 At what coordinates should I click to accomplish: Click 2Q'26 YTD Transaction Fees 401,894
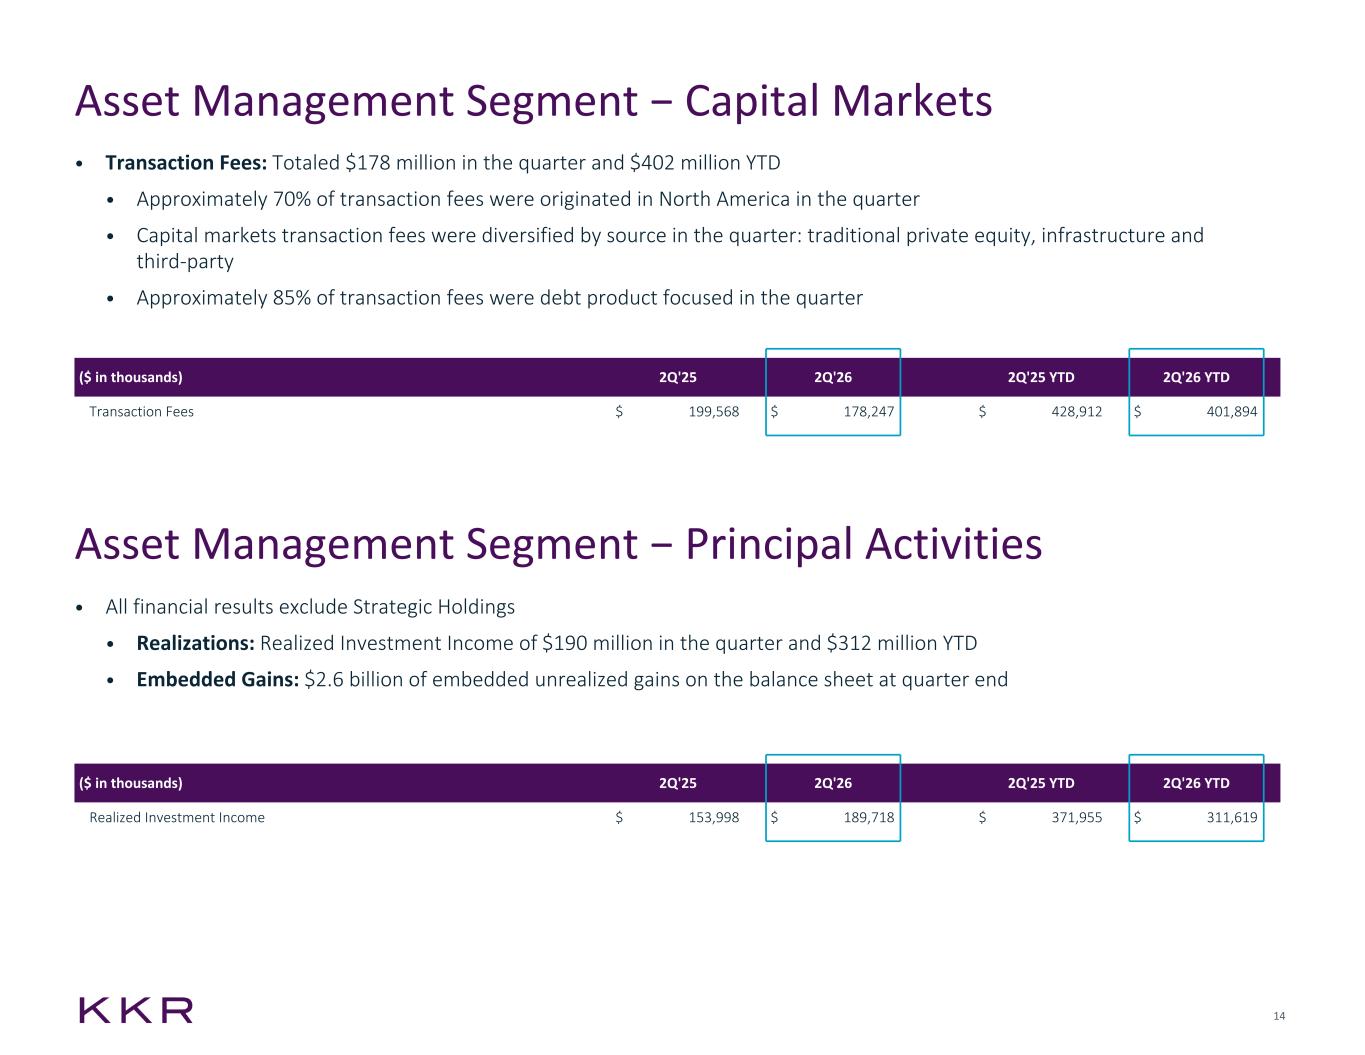point(1229,412)
